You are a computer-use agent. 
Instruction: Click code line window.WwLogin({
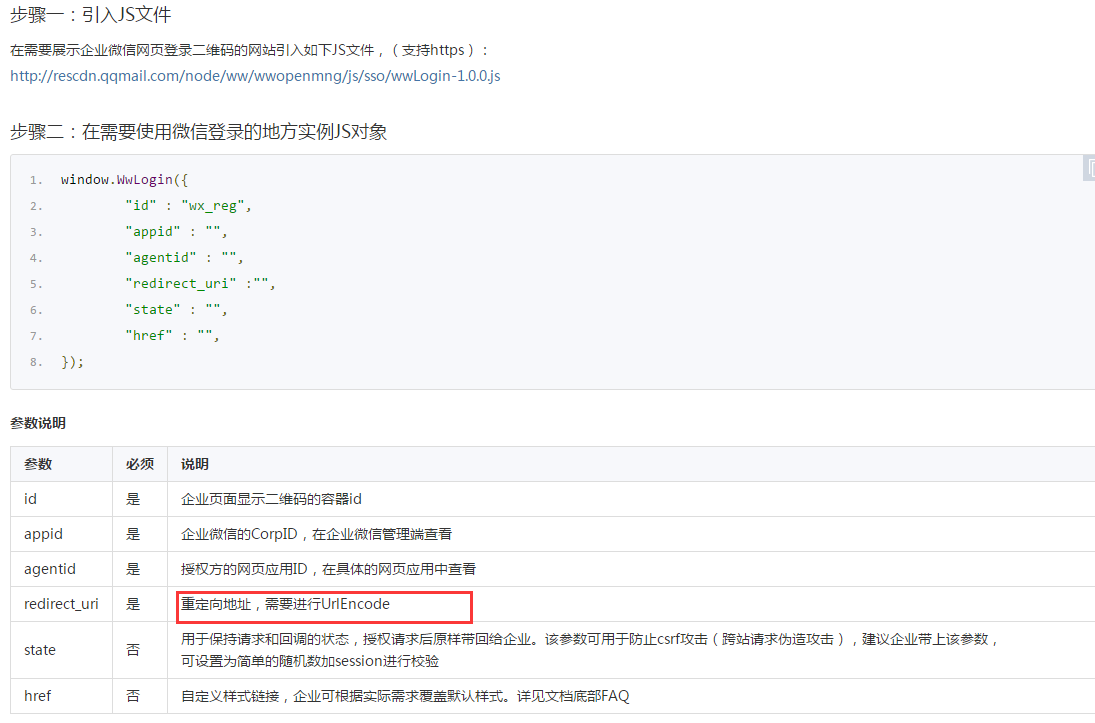click(124, 180)
